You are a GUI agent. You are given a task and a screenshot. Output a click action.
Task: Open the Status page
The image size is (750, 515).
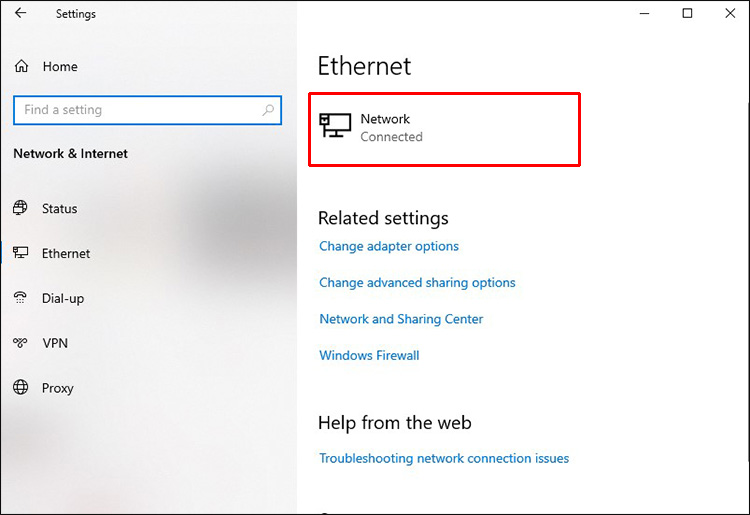[x=59, y=209]
